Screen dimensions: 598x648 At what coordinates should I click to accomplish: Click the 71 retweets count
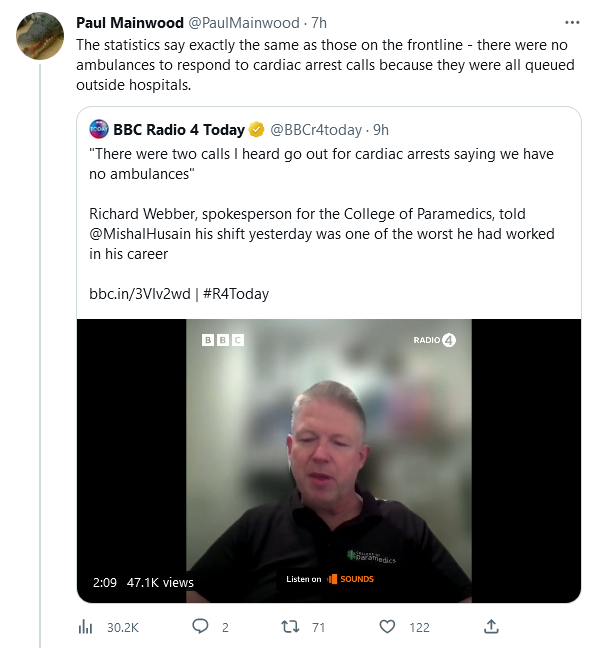[x=318, y=627]
